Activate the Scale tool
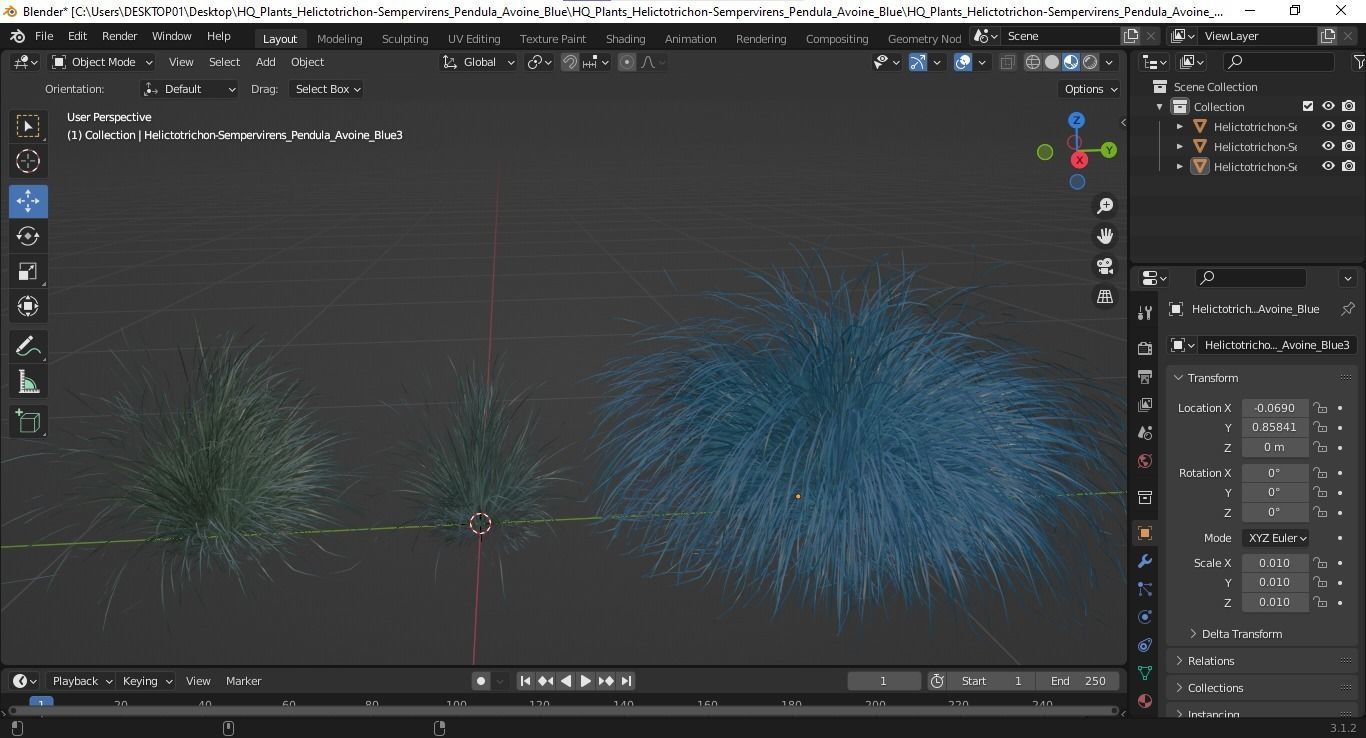Screen dimensions: 1366x738 tap(28, 272)
